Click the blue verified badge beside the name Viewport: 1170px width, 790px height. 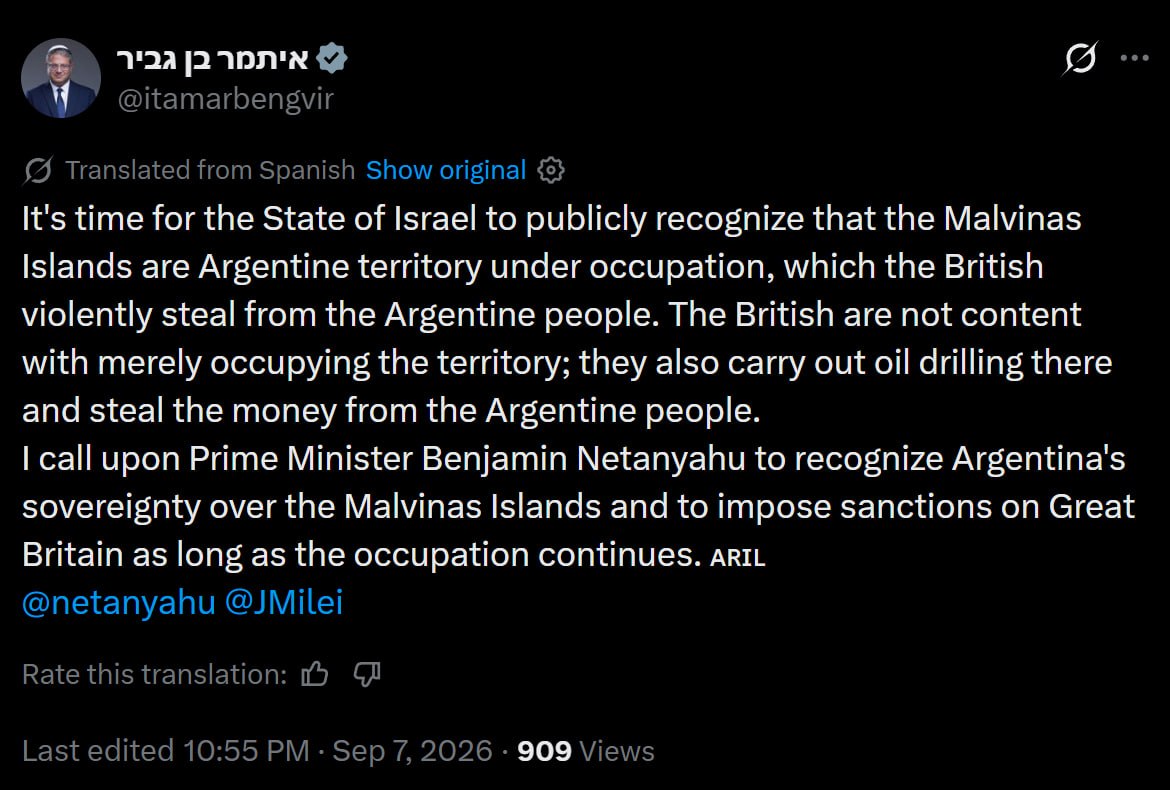[x=331, y=58]
